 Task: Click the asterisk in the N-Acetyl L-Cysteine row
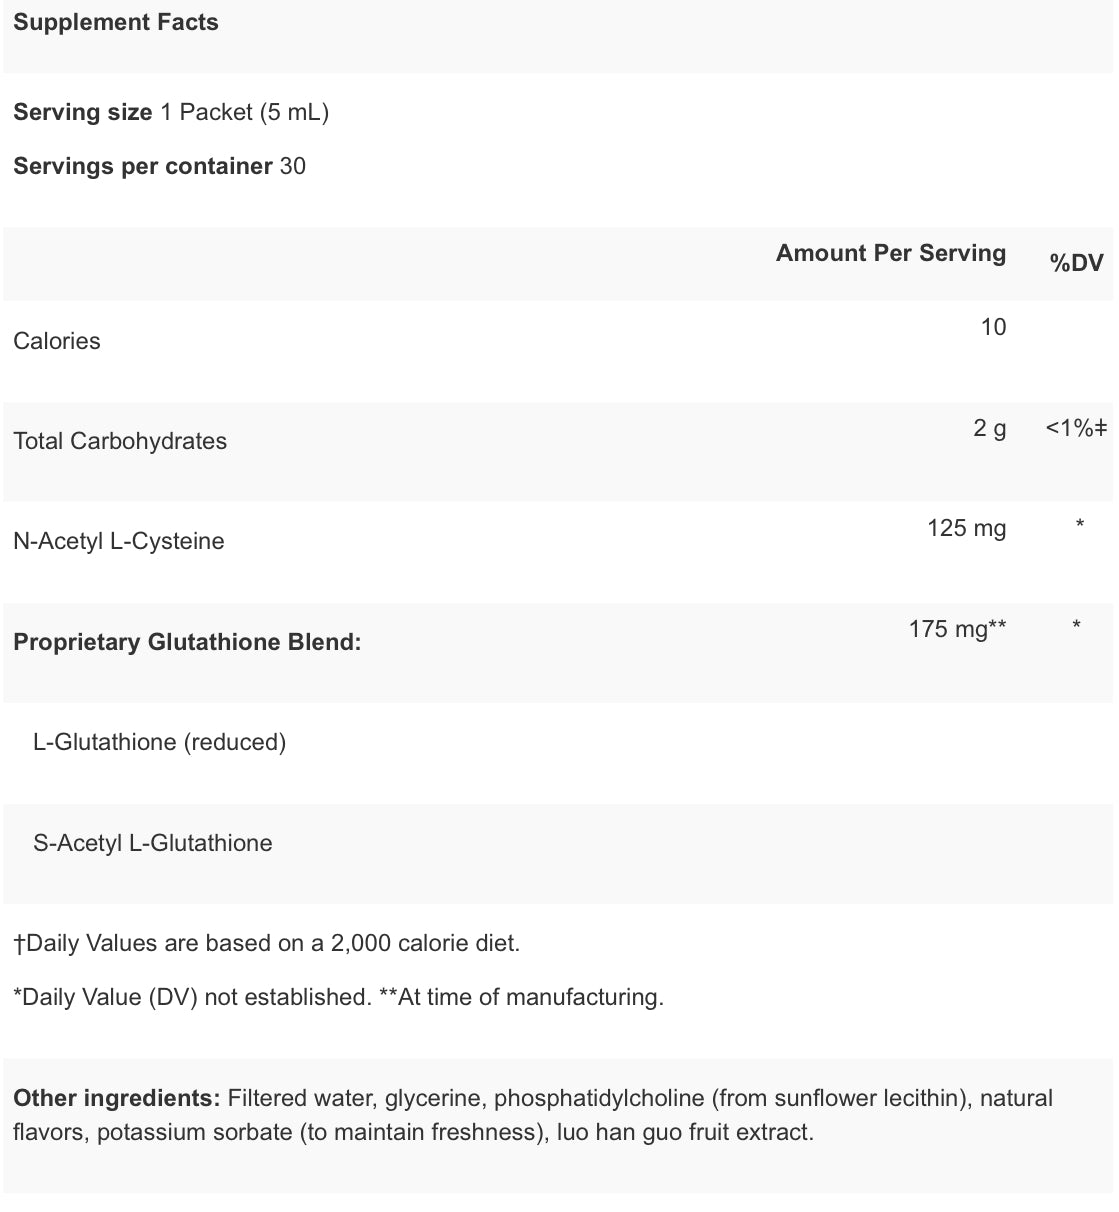pyautogui.click(x=1079, y=525)
